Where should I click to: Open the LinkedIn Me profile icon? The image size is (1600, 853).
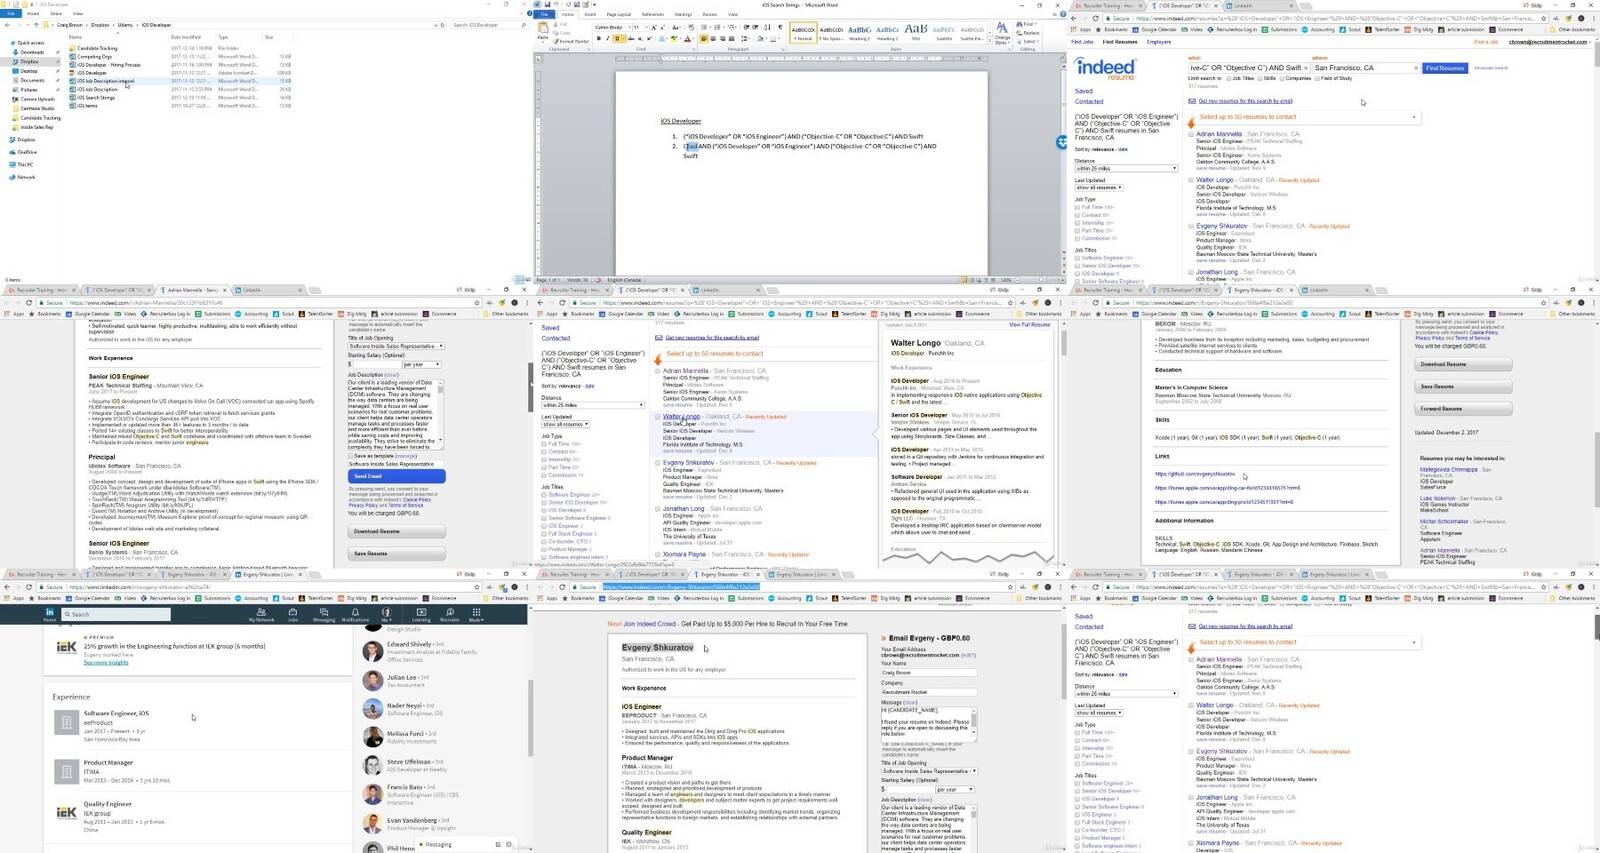(x=386, y=614)
